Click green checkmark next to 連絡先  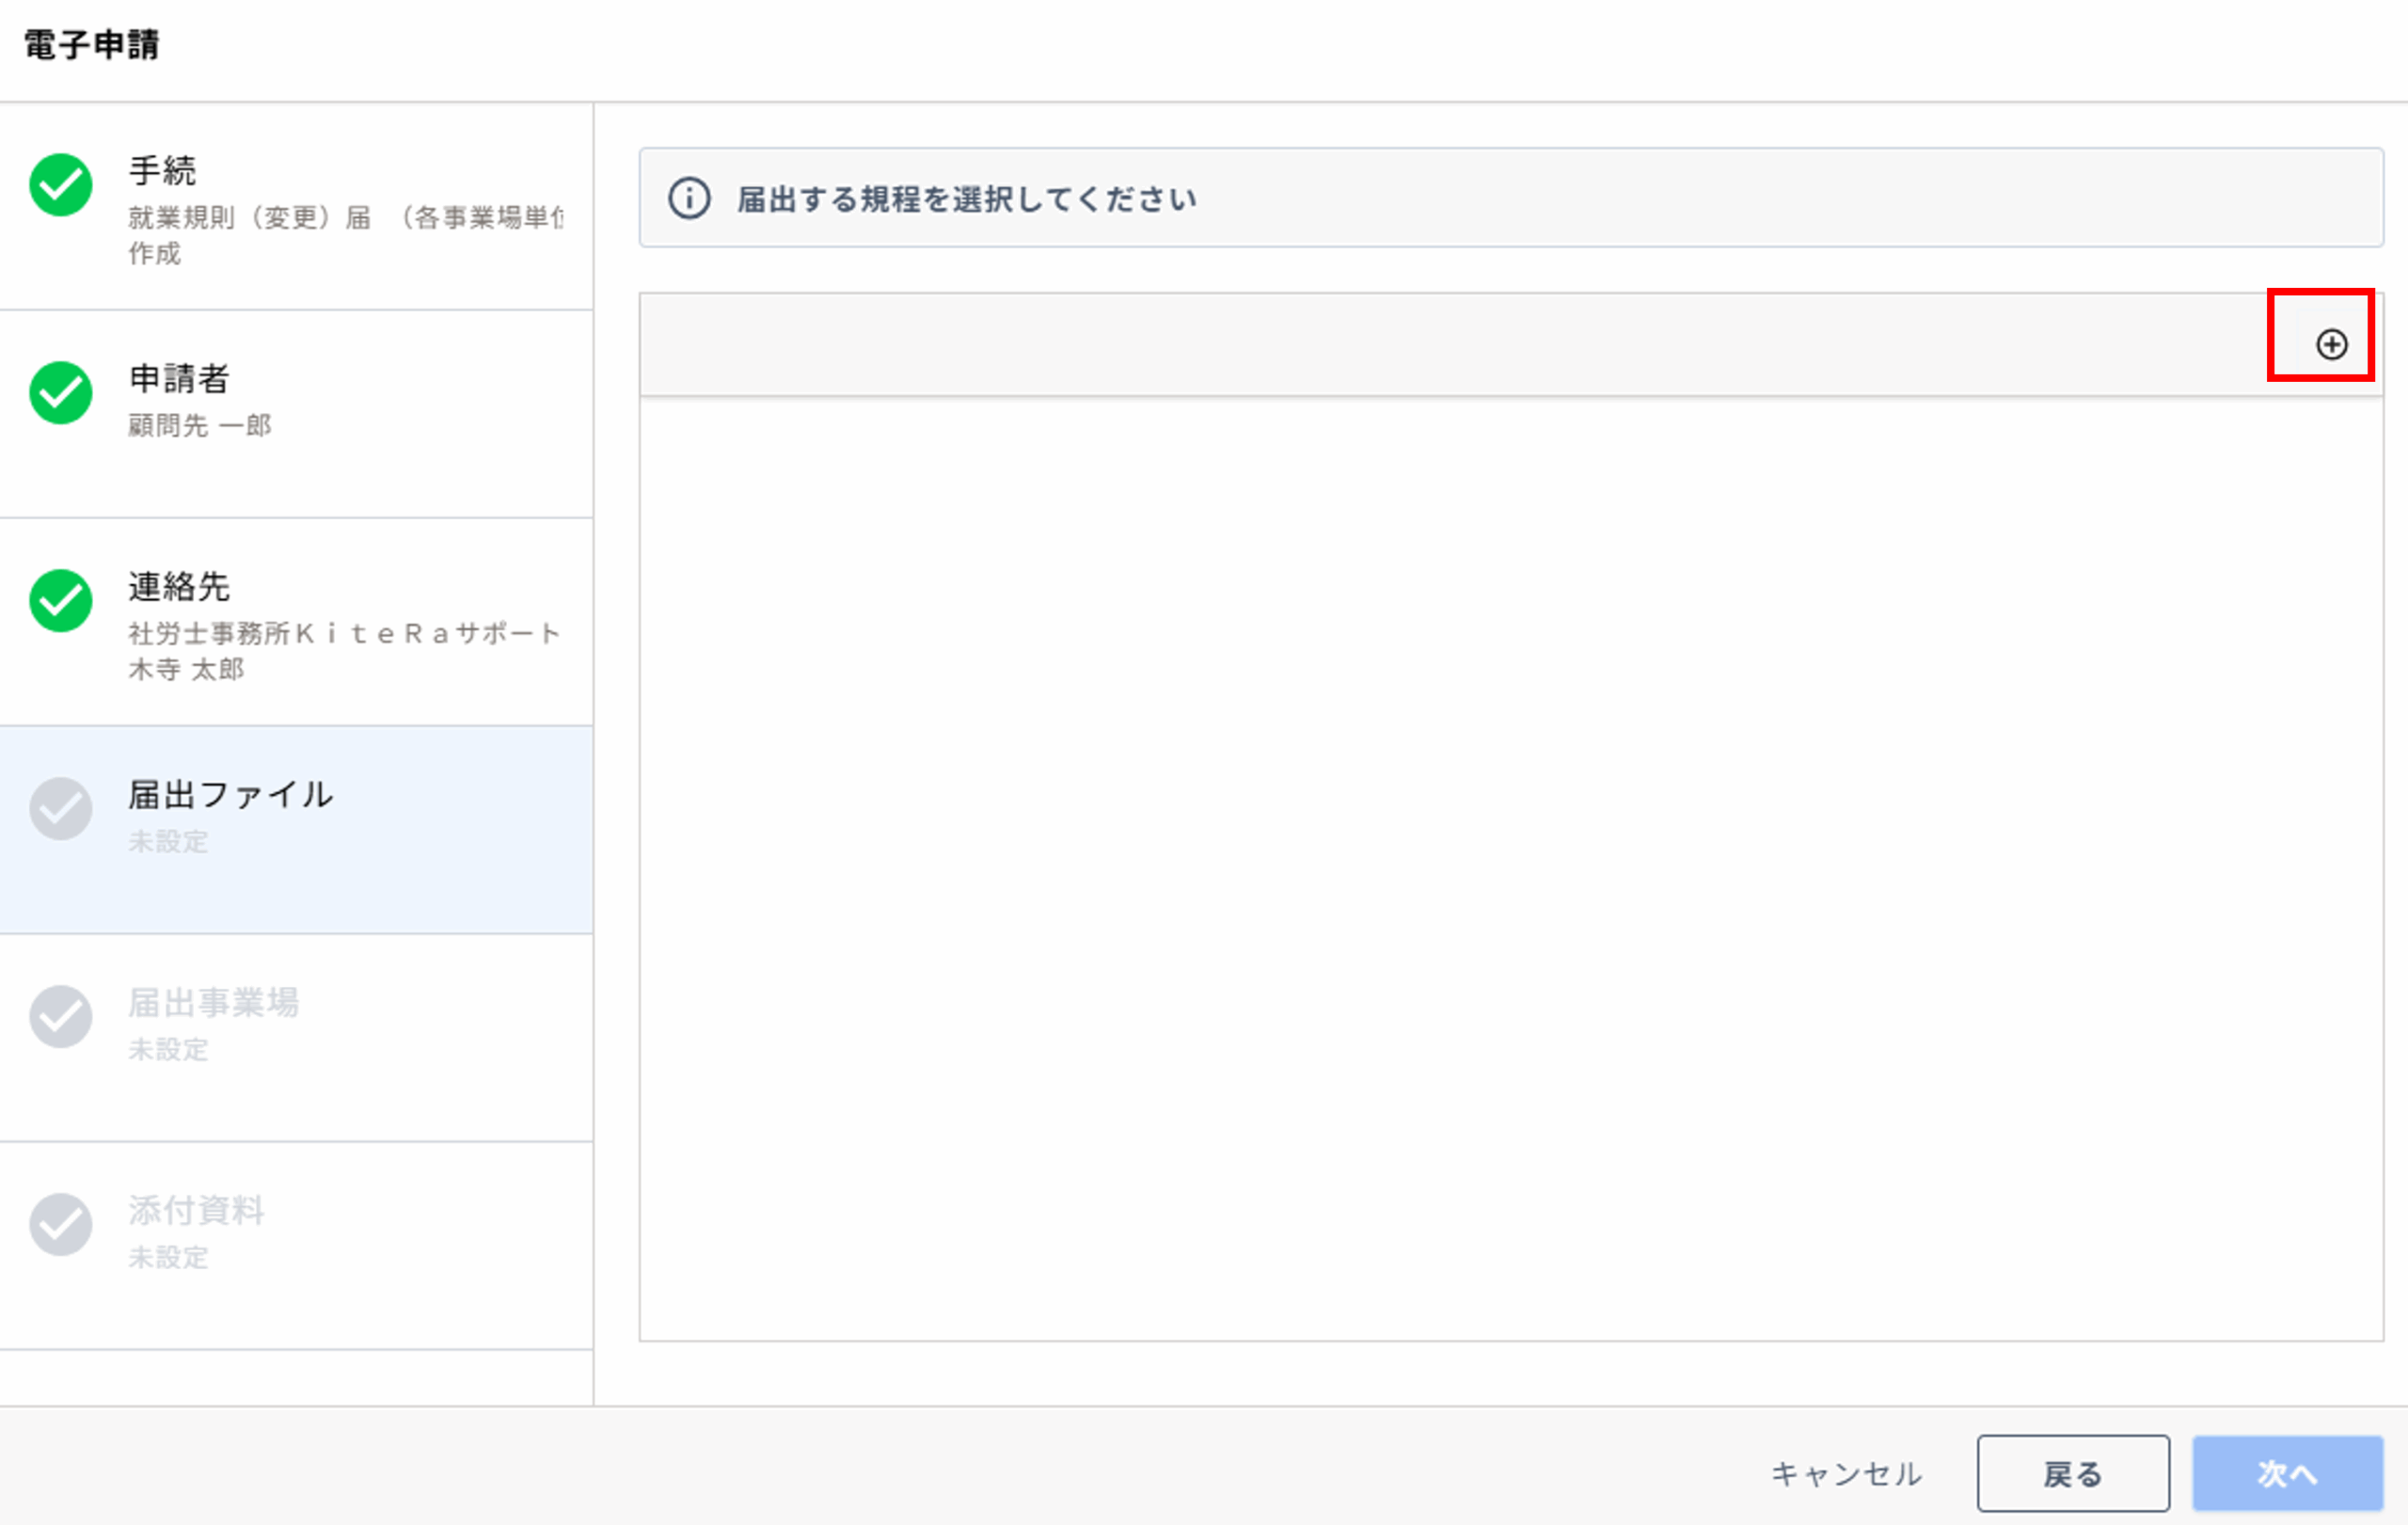[x=61, y=601]
